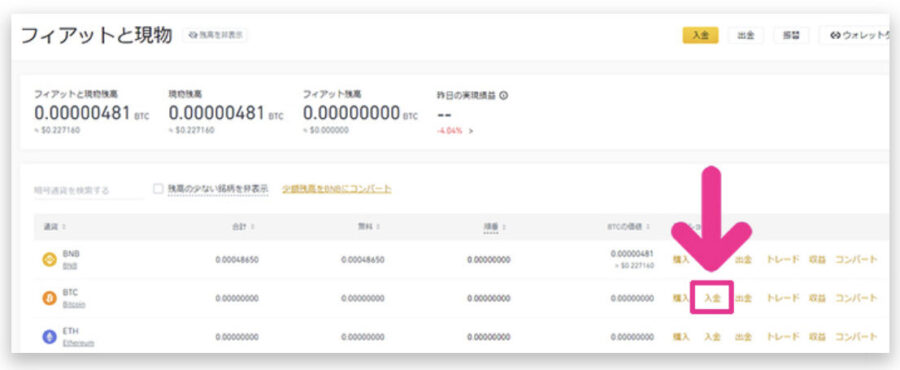Click the 現物残高 0.00000481 BTC value
This screenshot has width=900, height=370.
click(226, 113)
